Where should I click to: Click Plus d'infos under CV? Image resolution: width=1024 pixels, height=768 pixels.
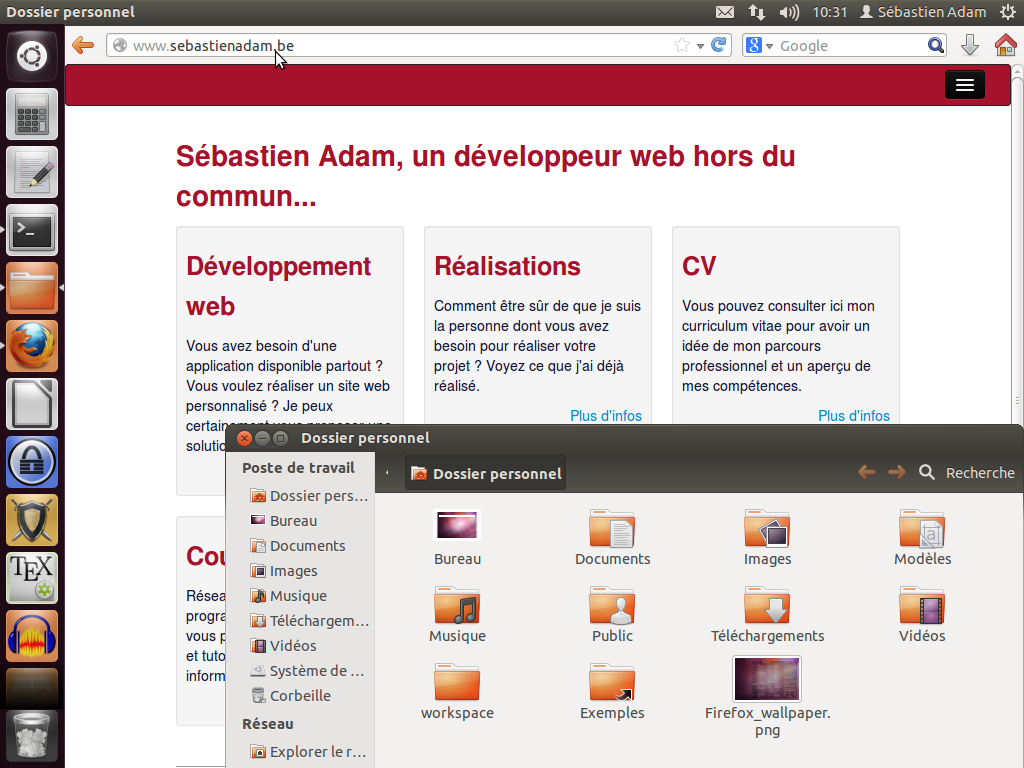853,416
